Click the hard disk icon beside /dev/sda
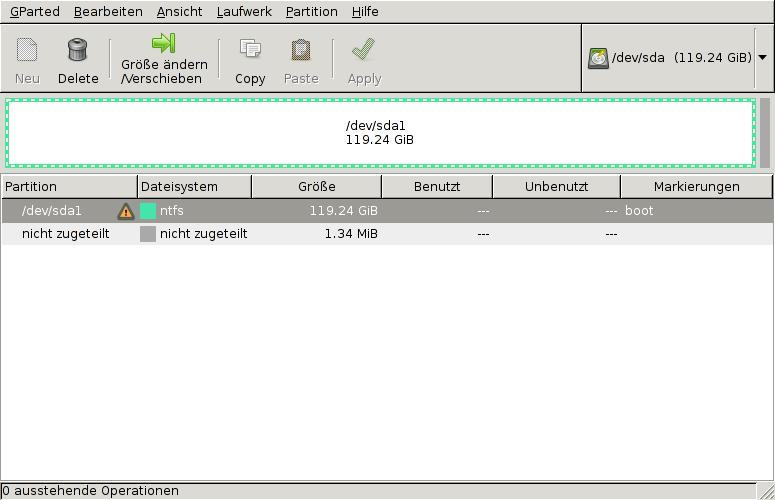This screenshot has height=500, width=775. pos(598,58)
